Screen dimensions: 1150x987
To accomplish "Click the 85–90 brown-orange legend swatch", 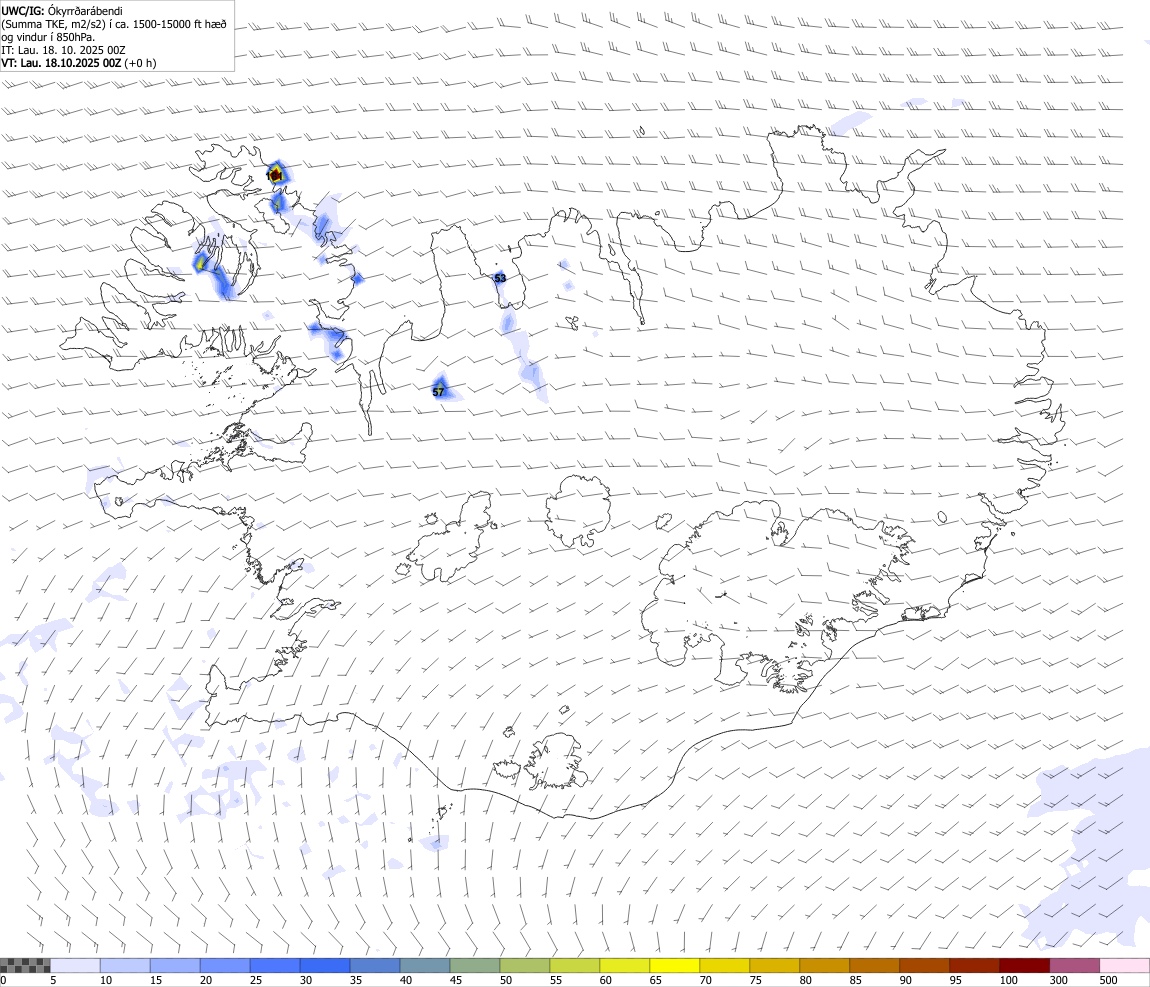I will [874, 965].
